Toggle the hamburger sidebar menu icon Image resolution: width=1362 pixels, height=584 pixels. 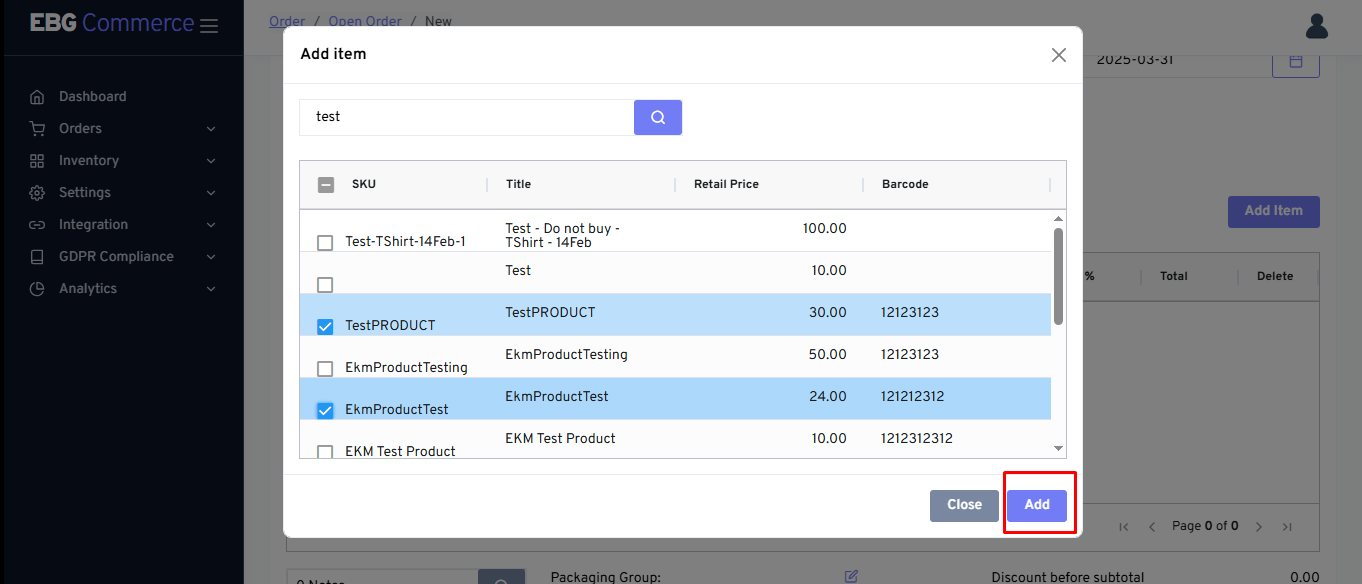click(209, 26)
